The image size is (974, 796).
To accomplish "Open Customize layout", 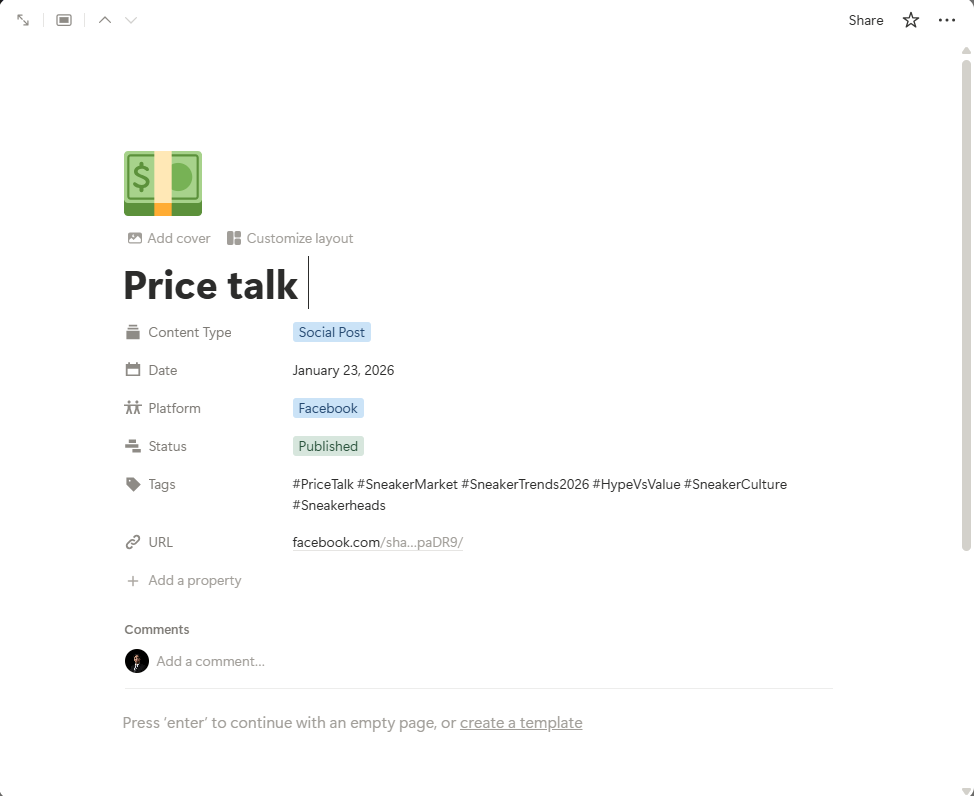I will coord(290,238).
